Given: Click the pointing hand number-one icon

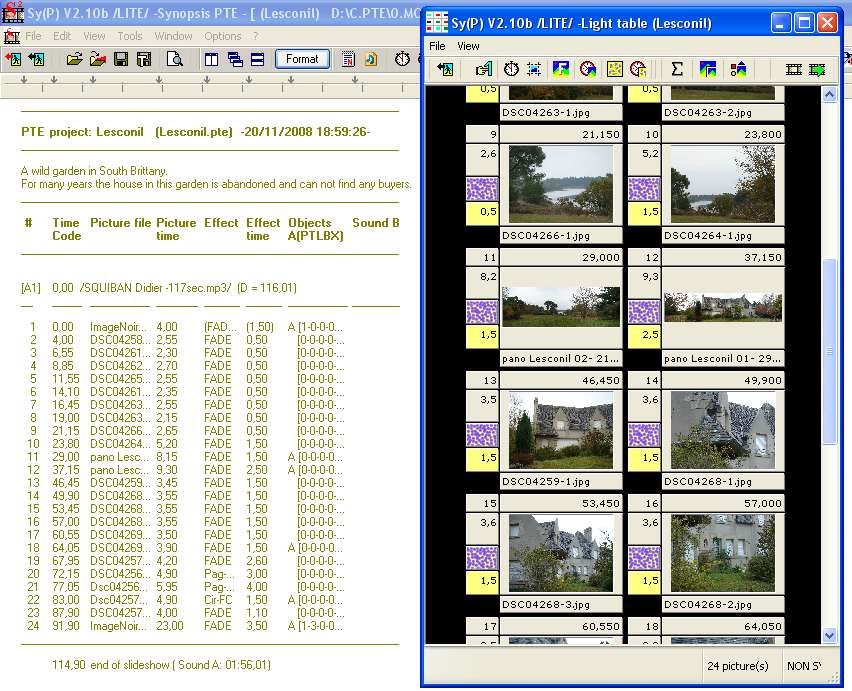Looking at the screenshot, I should (484, 69).
